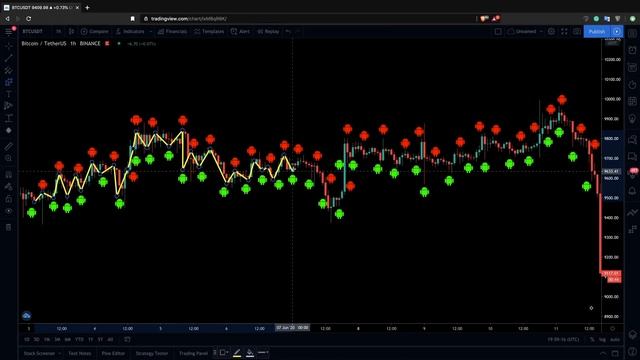
Task: Select the crosshair cursor tool
Action: 9,47
